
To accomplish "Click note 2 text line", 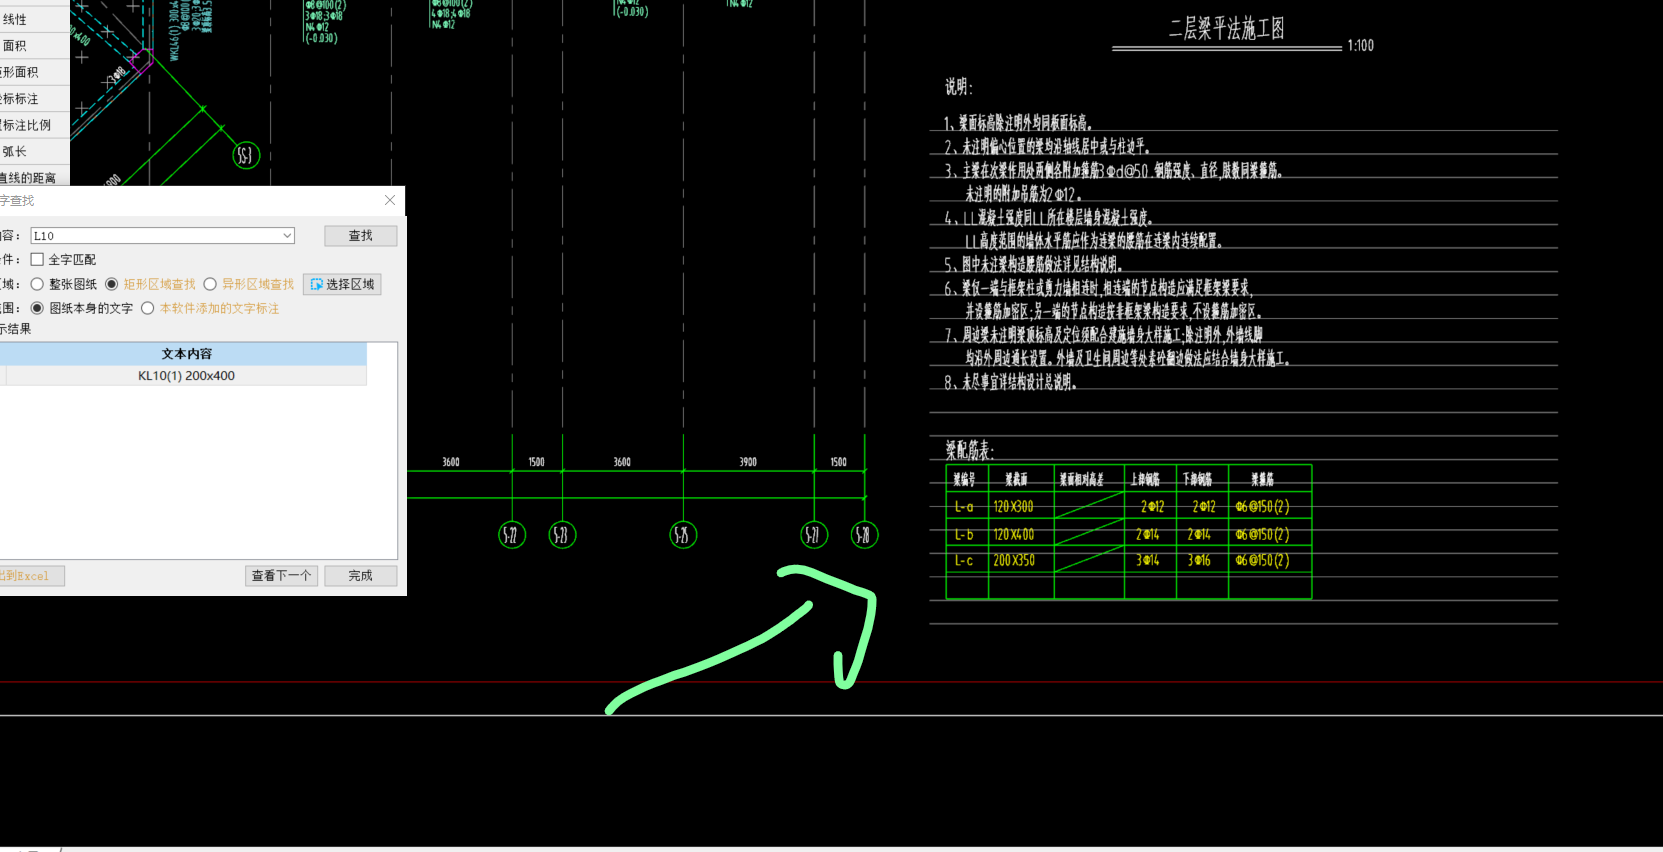I will [x=1046, y=147].
